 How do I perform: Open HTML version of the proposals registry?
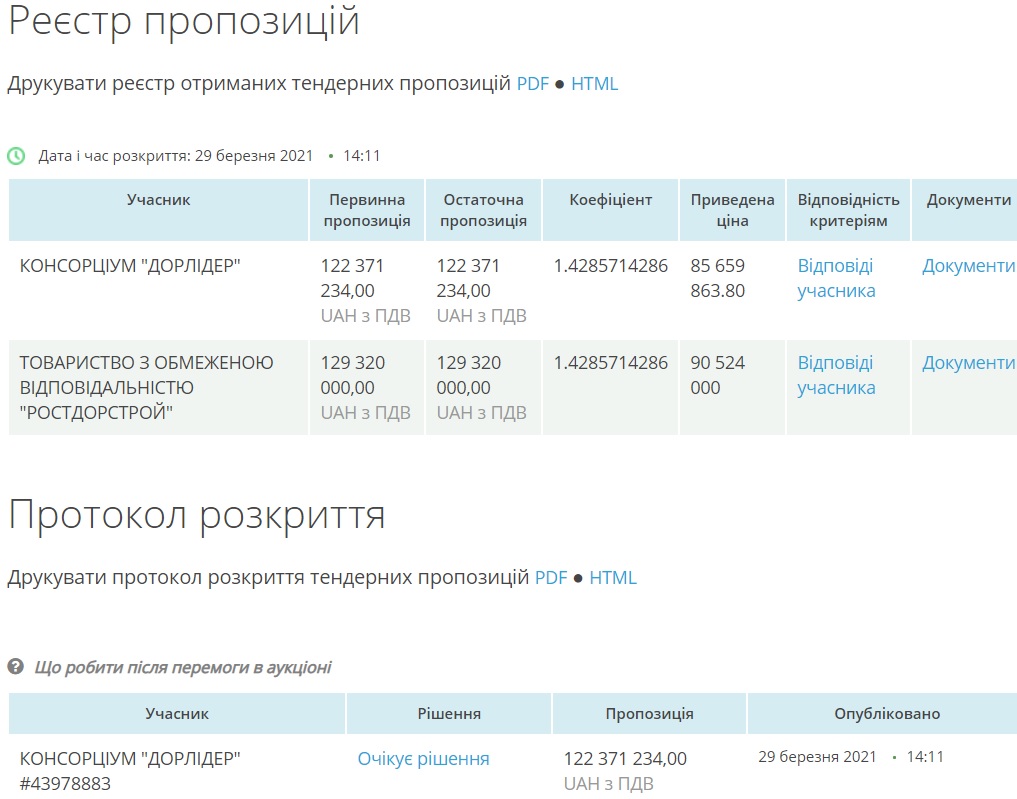pyautogui.click(x=594, y=84)
